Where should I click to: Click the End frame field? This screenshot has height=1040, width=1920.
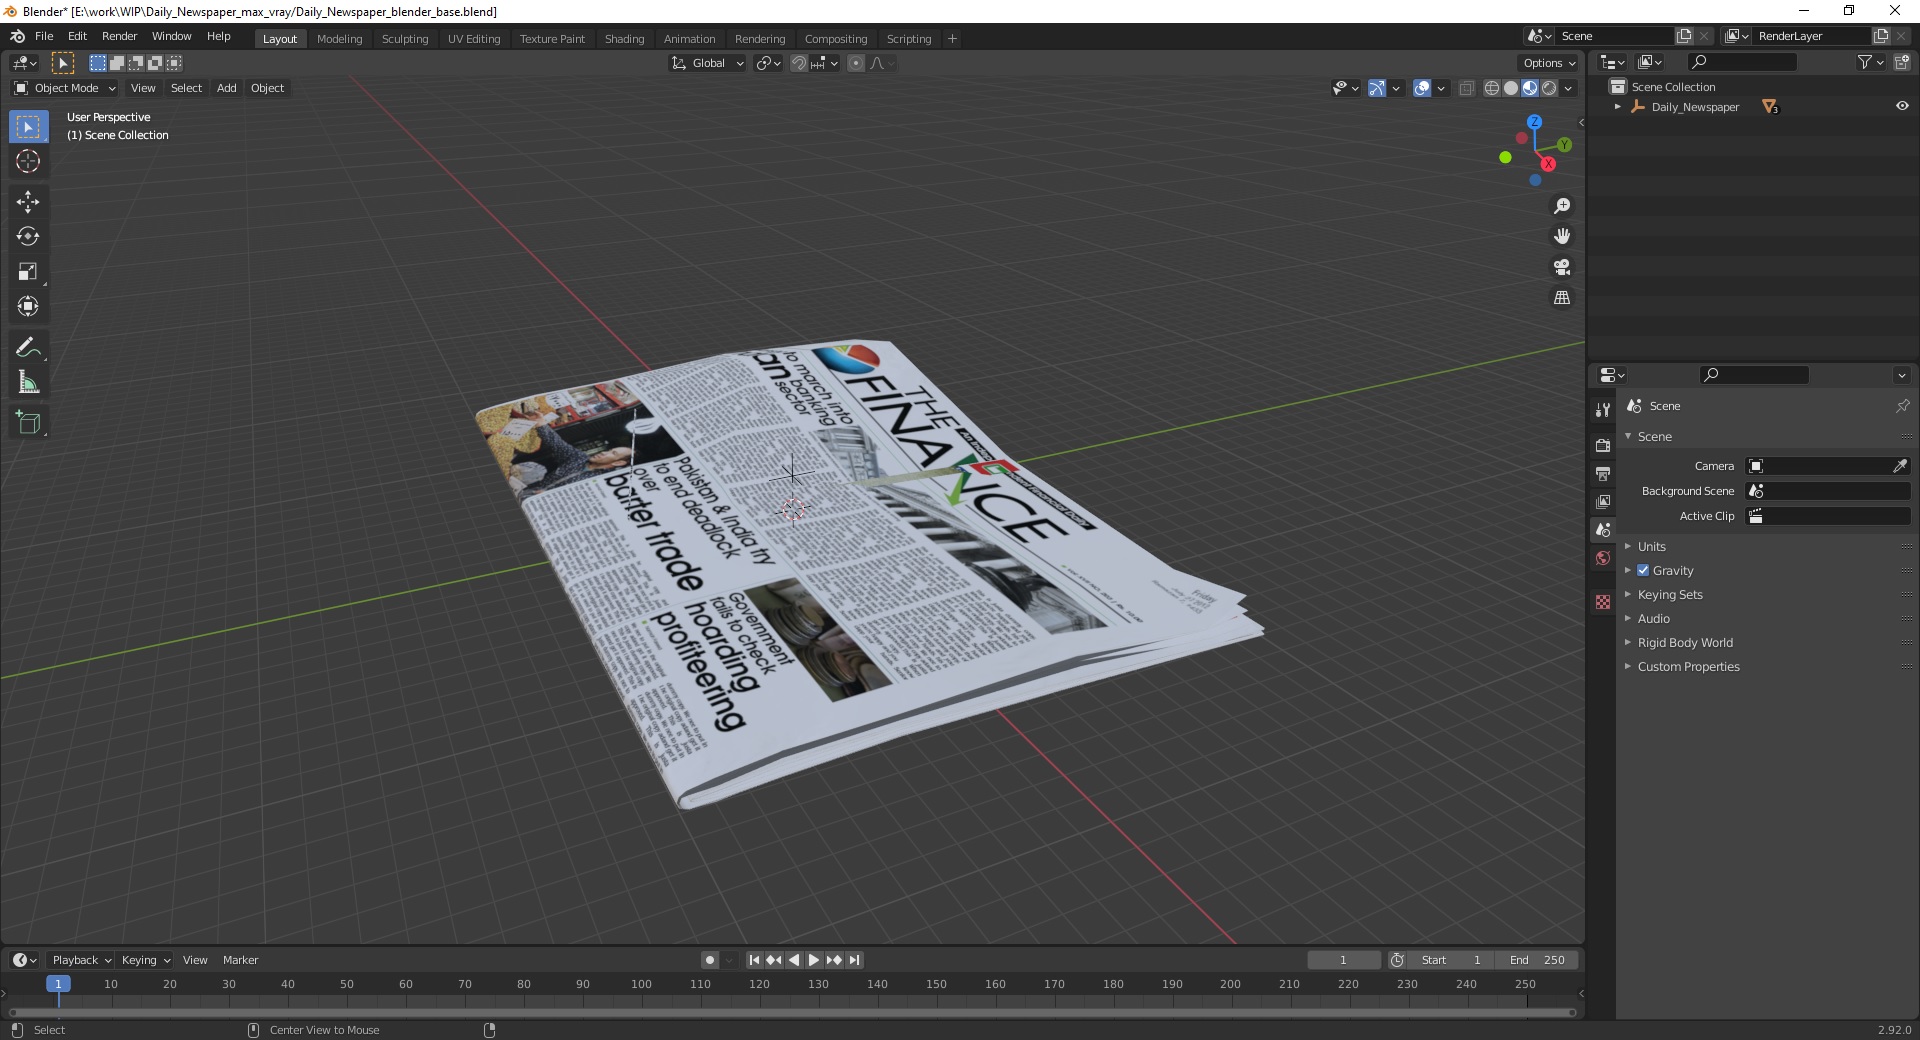[1537, 960]
